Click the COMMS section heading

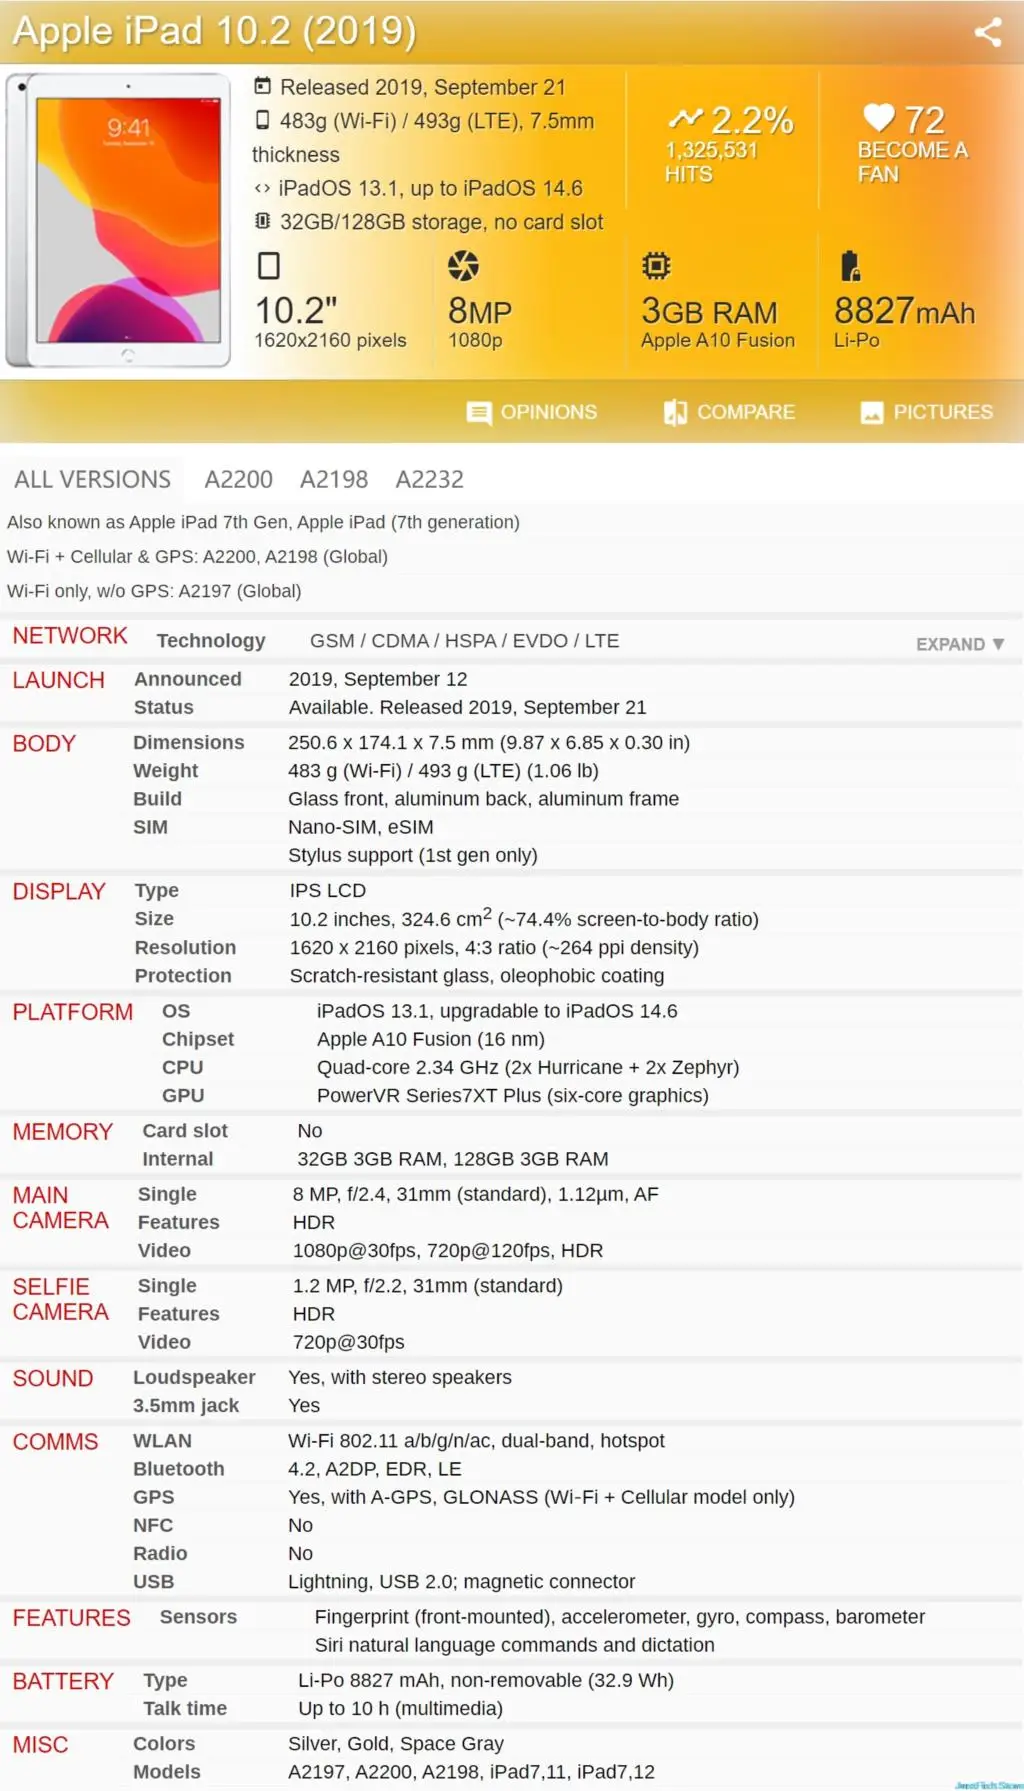55,1442
